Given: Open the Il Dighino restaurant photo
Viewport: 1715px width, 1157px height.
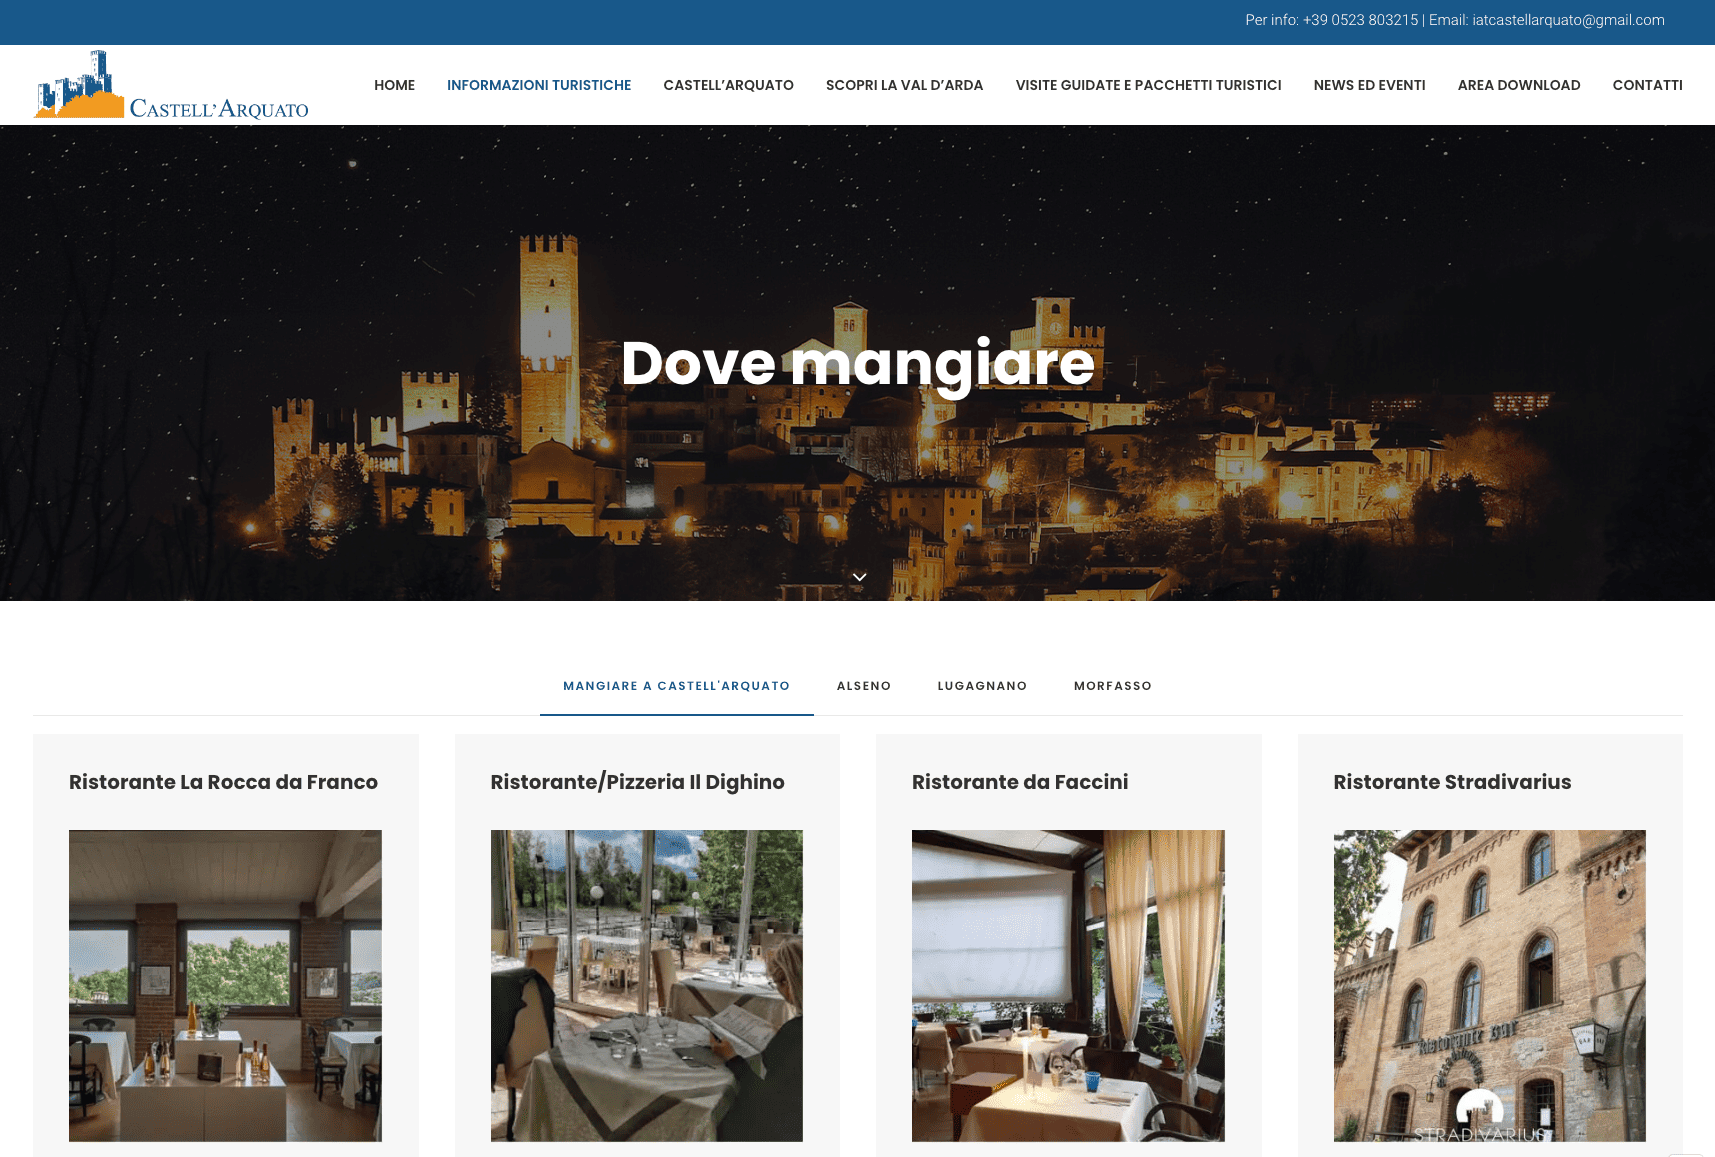Looking at the screenshot, I should click(x=646, y=985).
